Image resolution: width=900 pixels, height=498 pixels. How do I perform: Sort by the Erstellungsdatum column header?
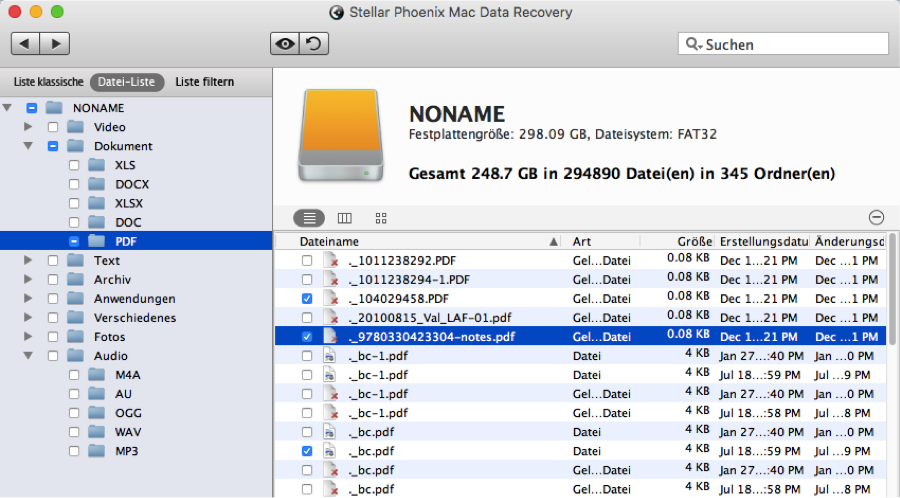point(762,242)
